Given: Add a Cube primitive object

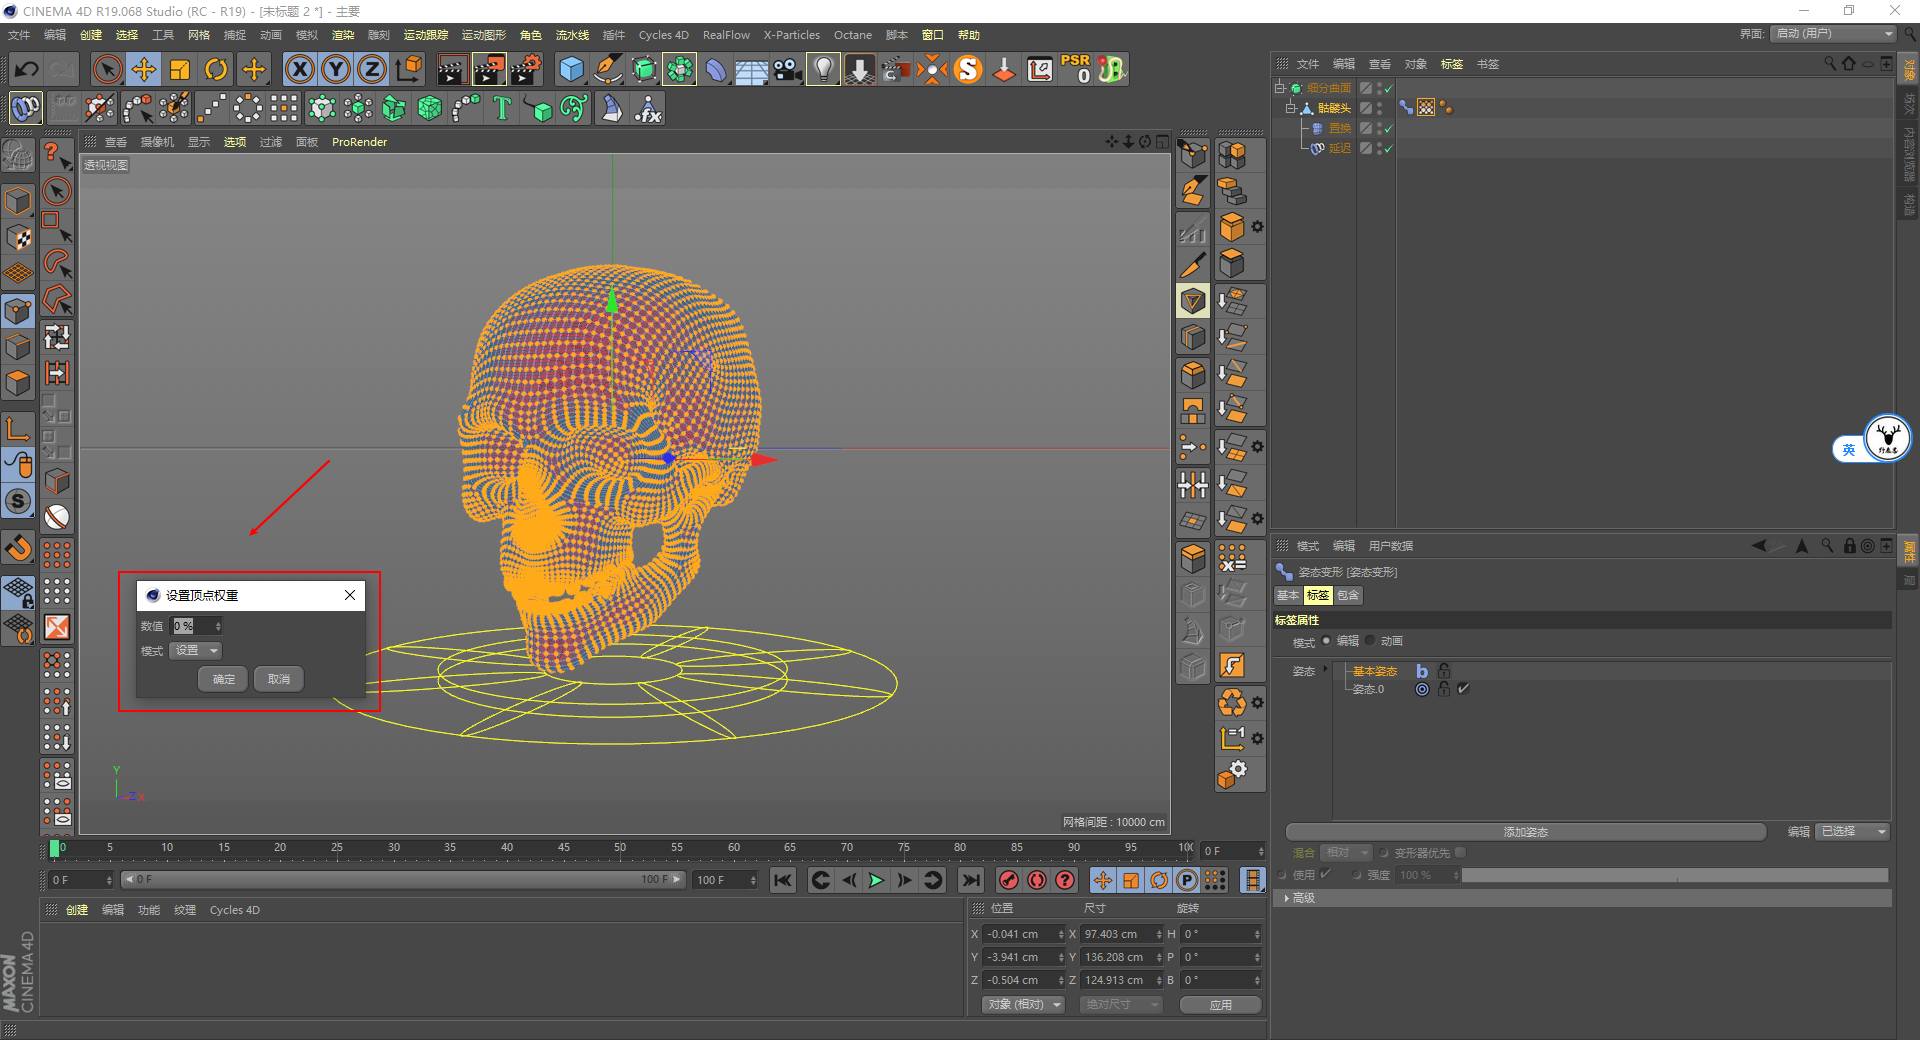Looking at the screenshot, I should (571, 69).
